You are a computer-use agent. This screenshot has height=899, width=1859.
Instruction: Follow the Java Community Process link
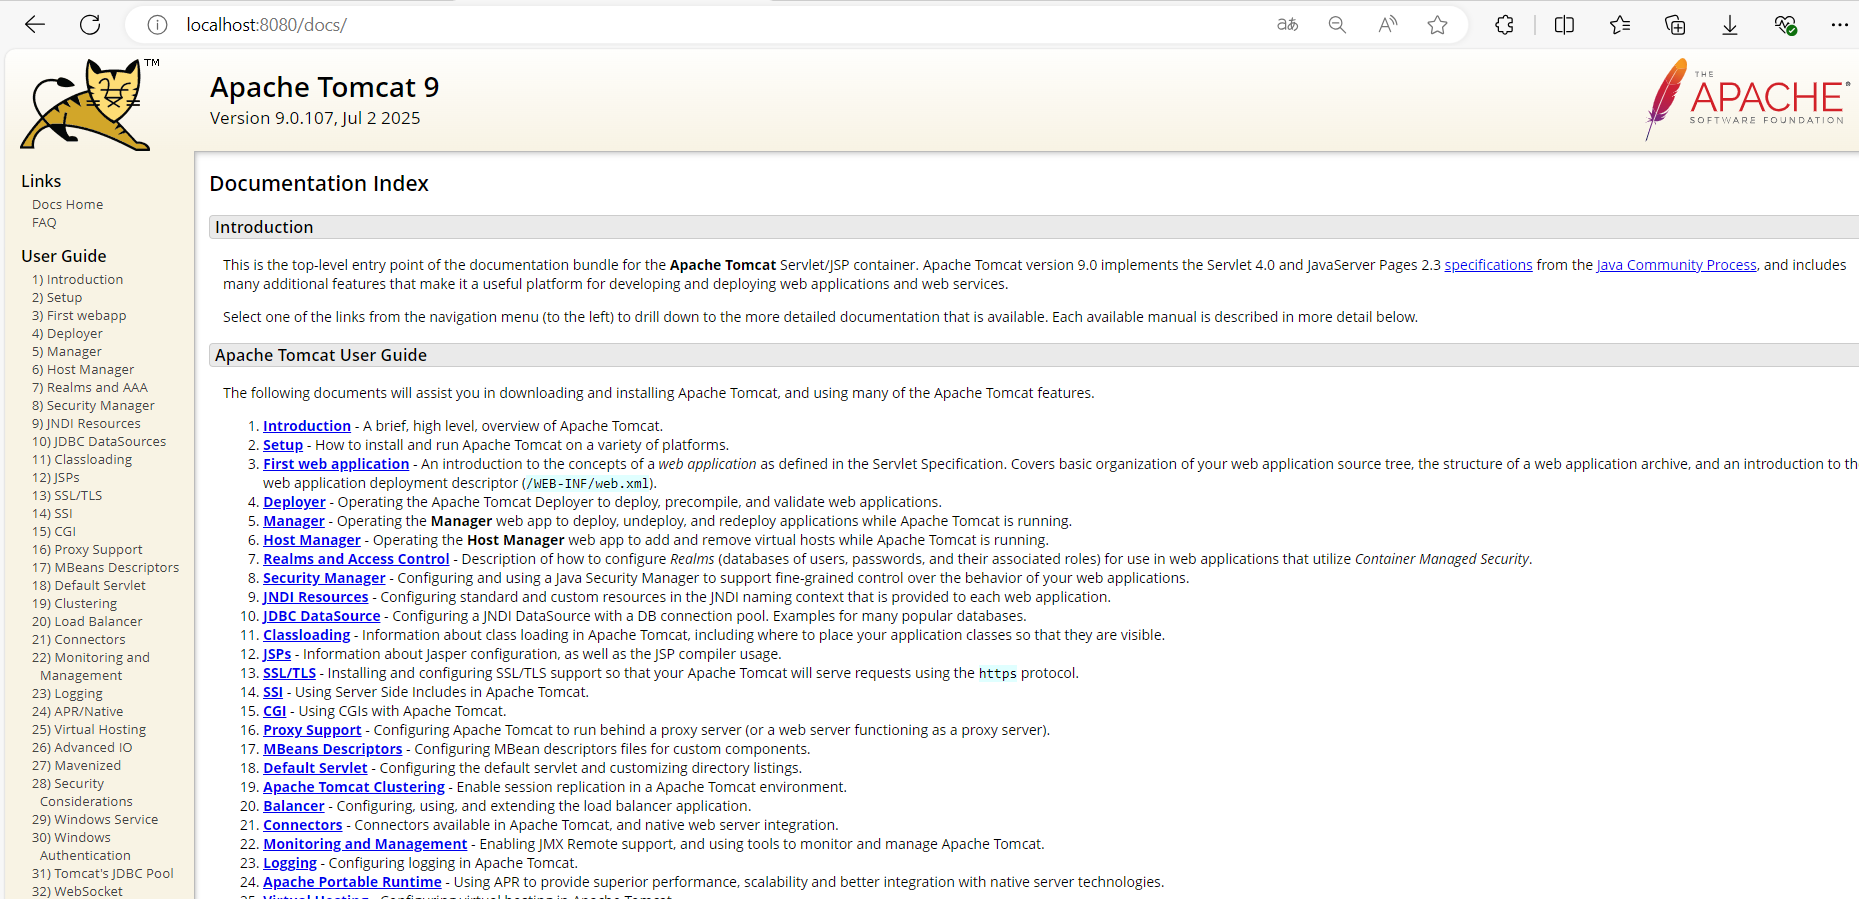[1676, 265]
